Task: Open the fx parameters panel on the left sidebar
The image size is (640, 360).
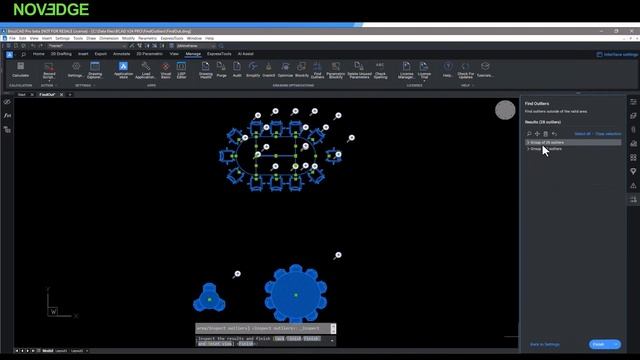Action: (7, 116)
